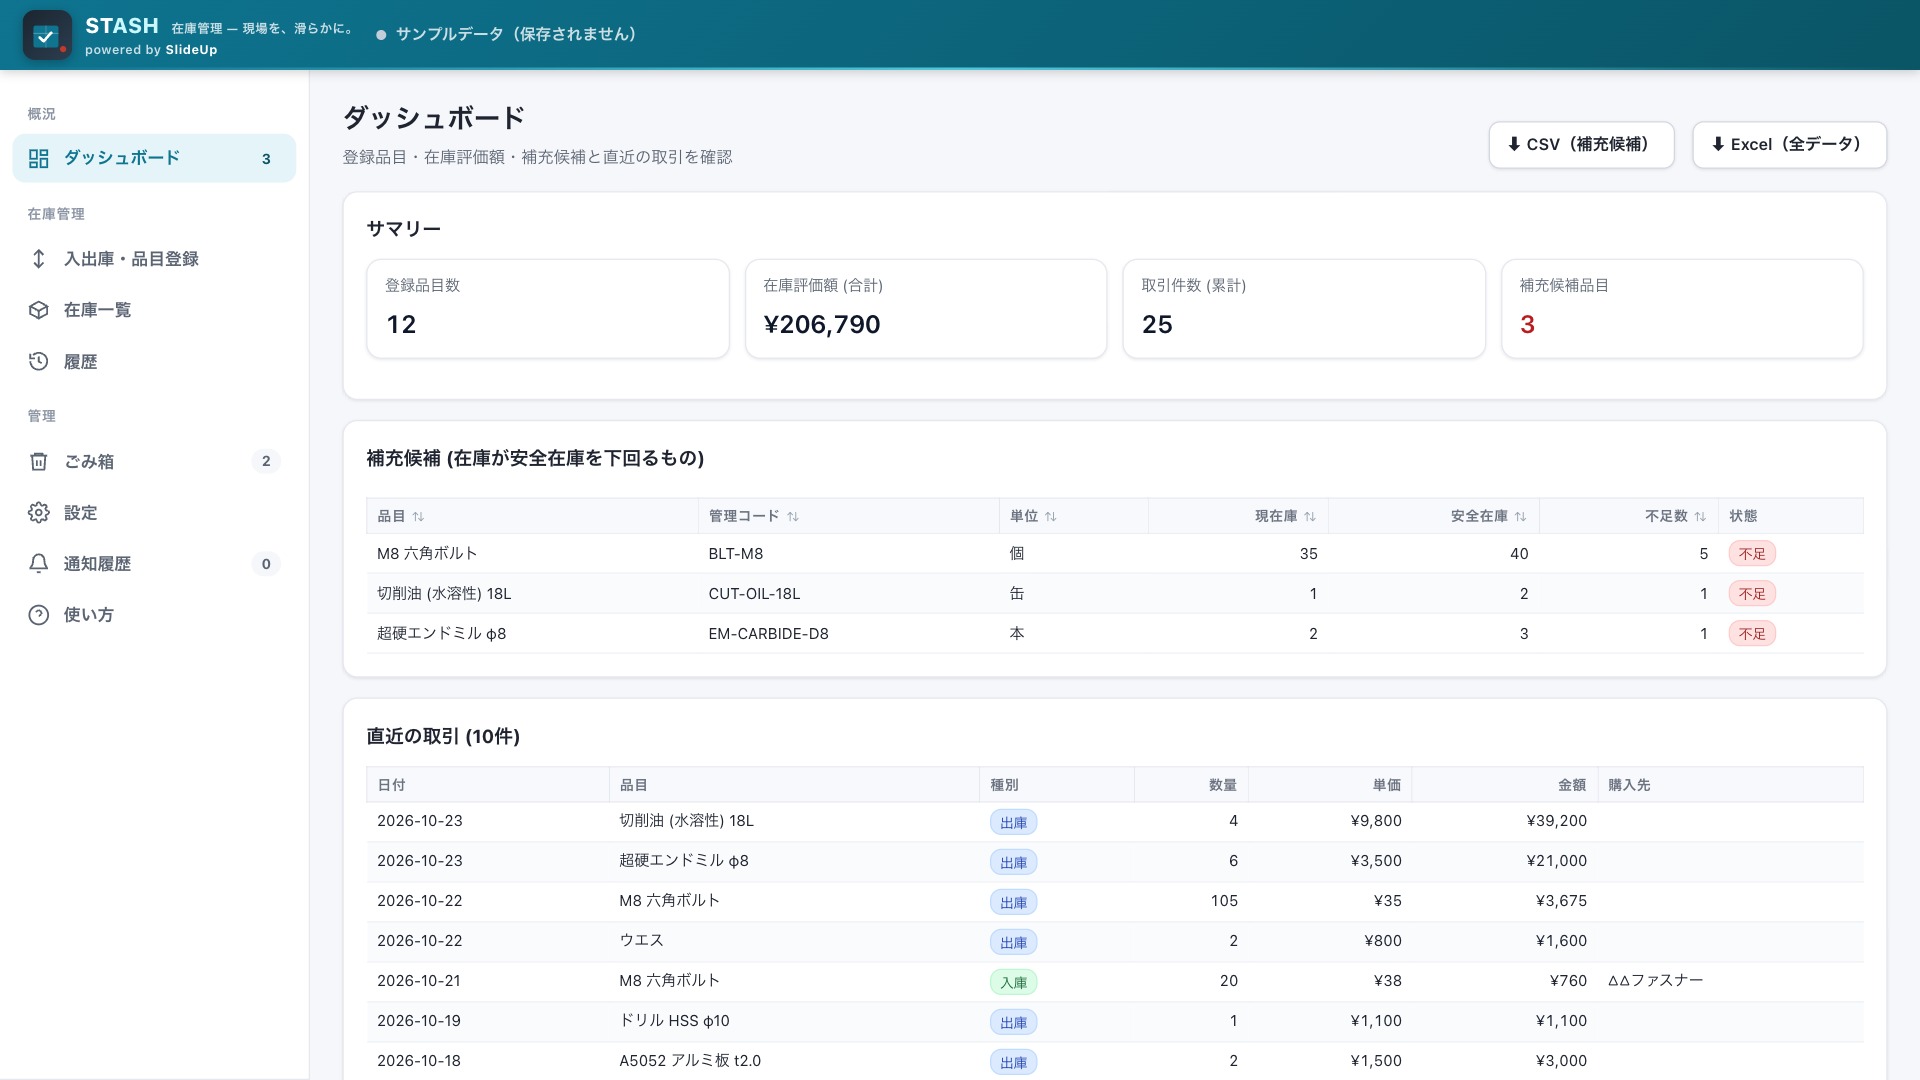Open 通知履歴 in the sidebar
This screenshot has height=1080, width=1920.
154,564
